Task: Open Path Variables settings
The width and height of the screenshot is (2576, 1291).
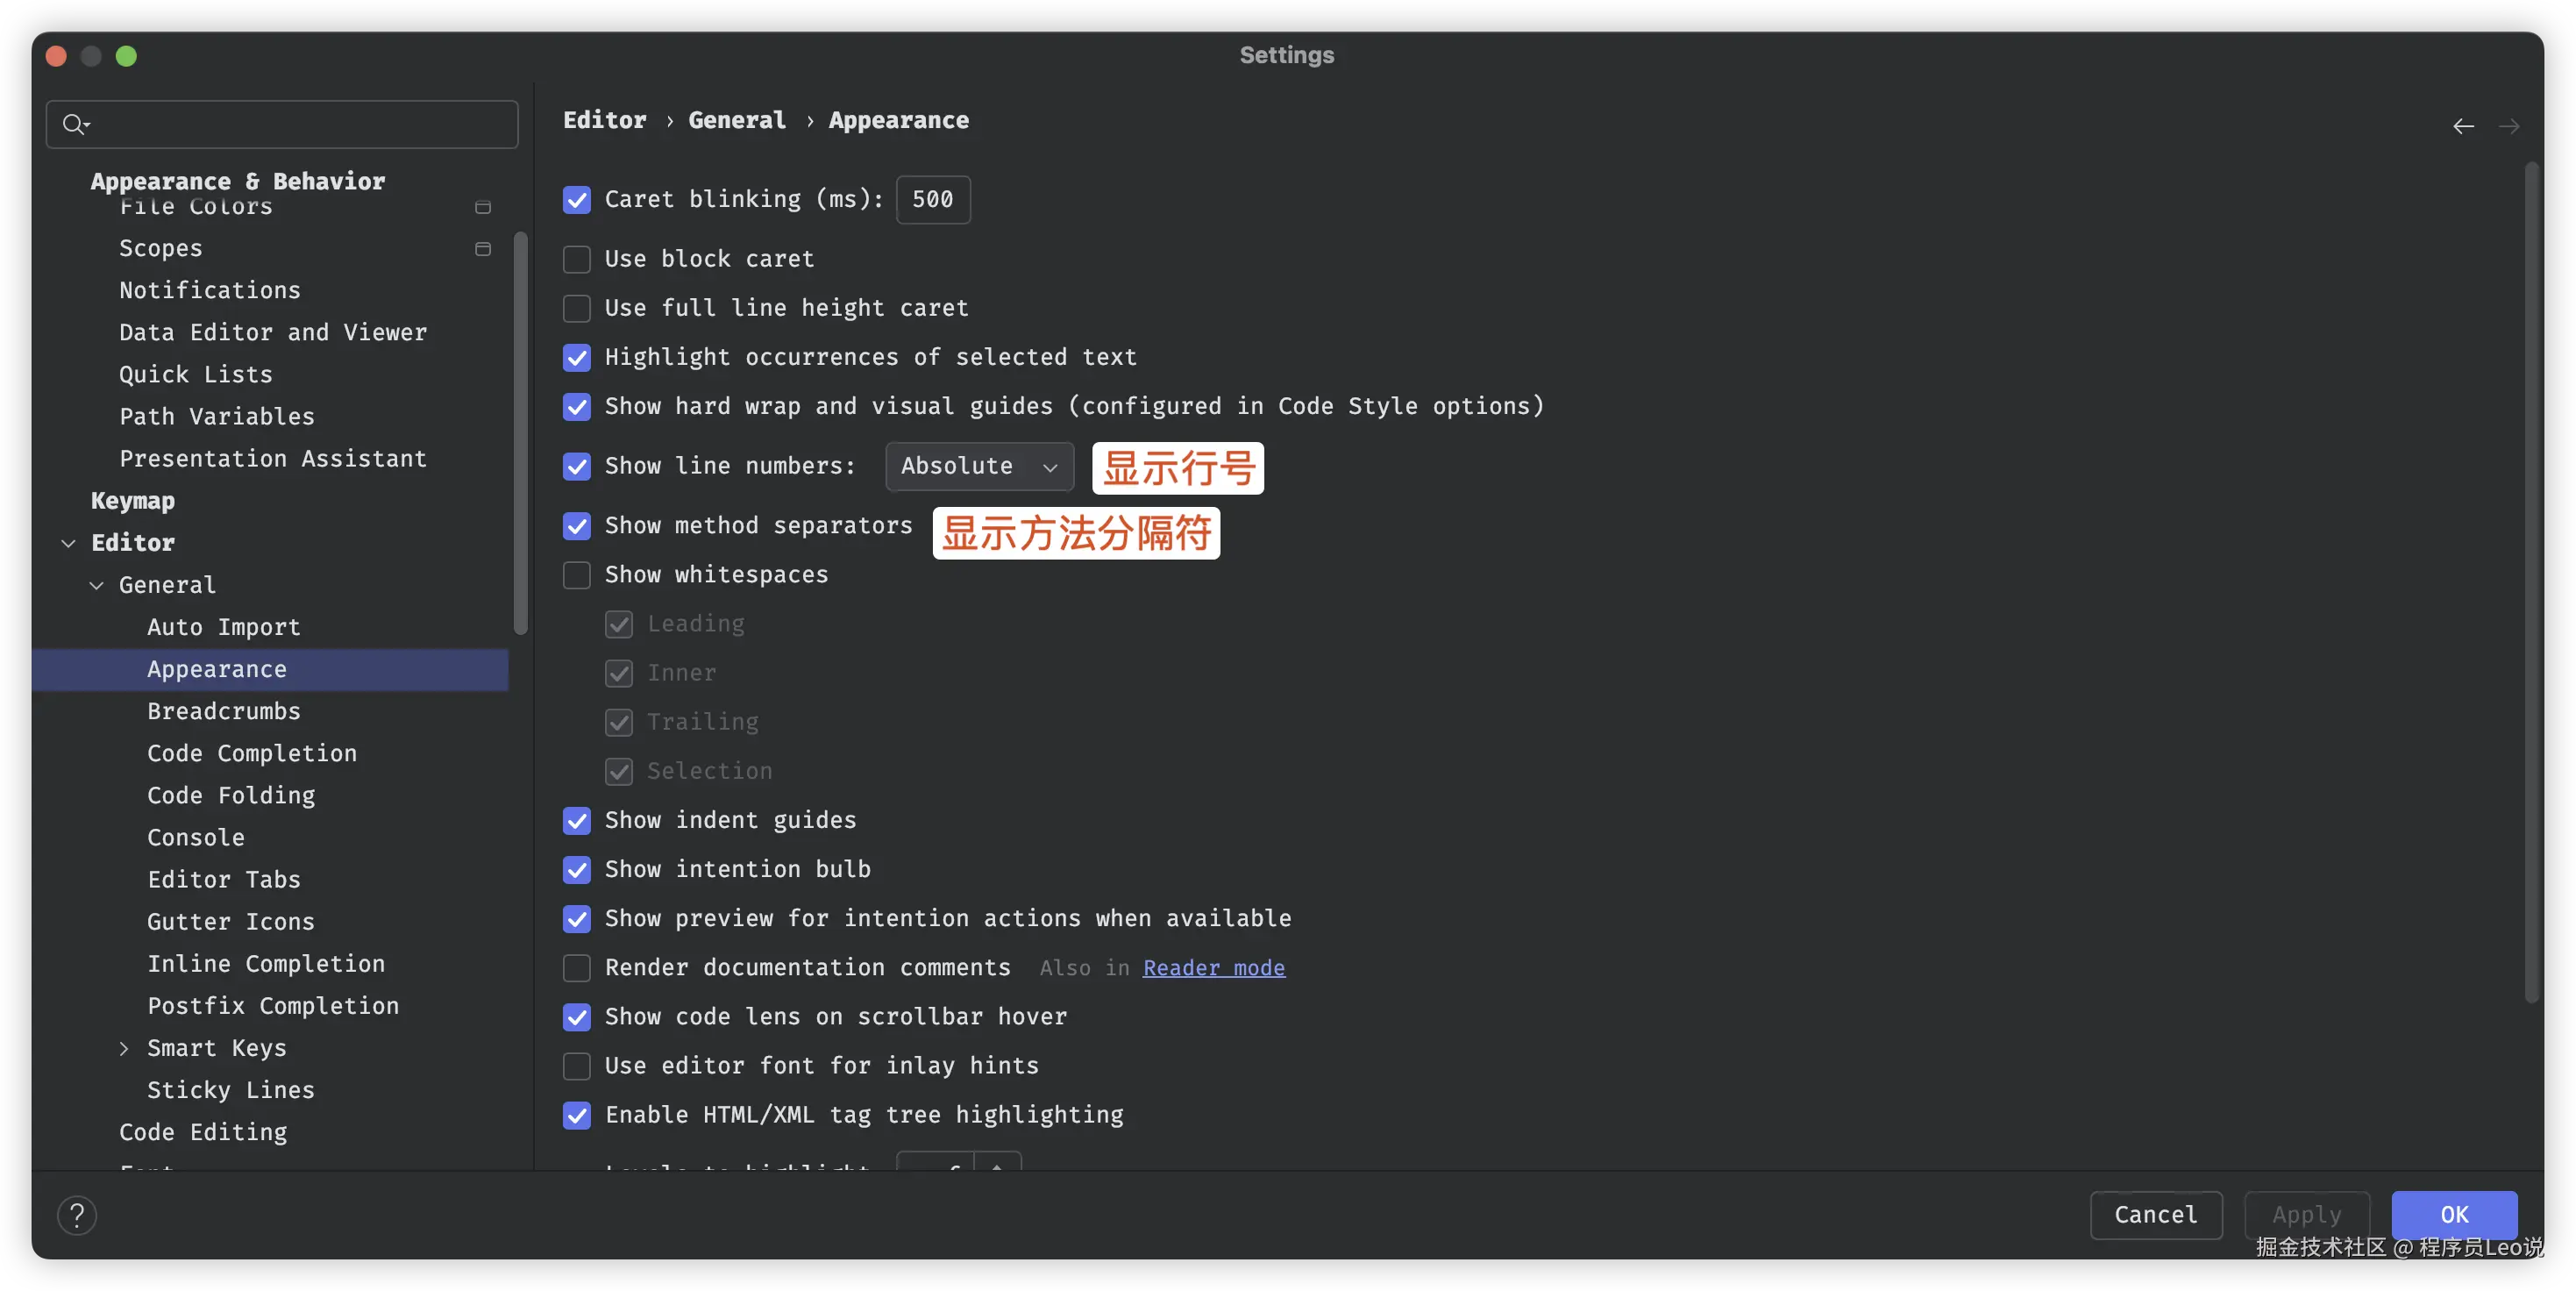Action: [216, 416]
